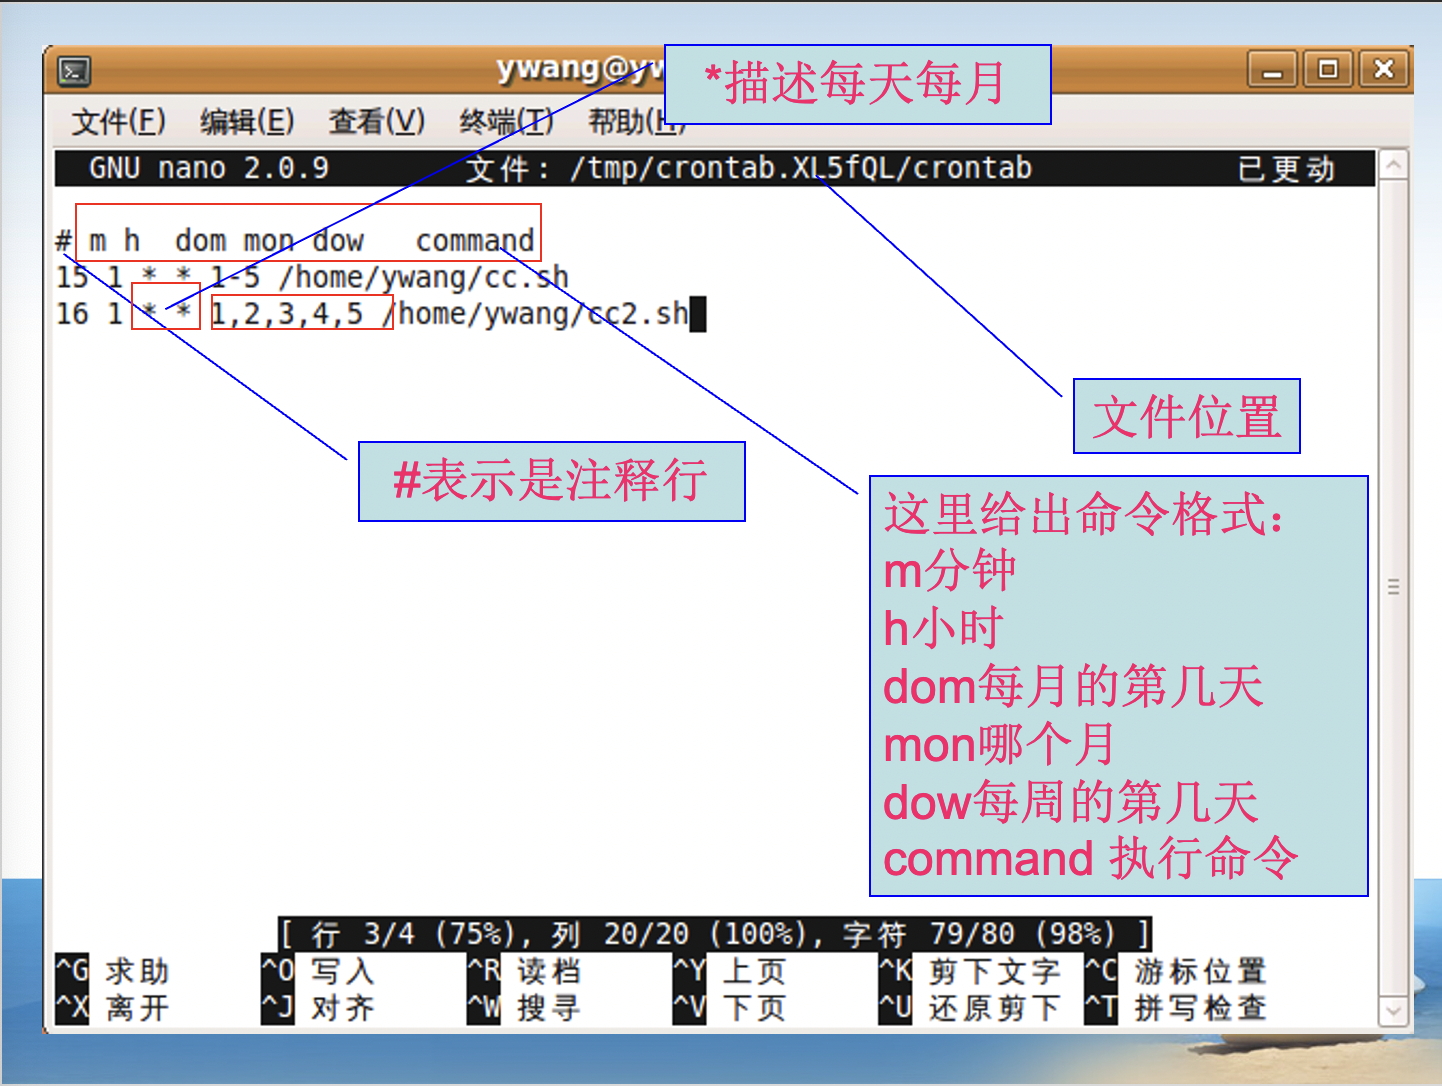This screenshot has height=1086, width=1442.
Task: Close the terminal window
Action: 1384,70
